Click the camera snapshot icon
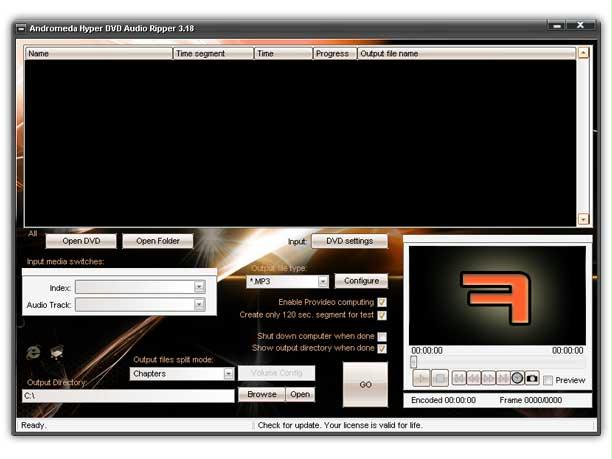Image resolution: width=612 pixels, height=459 pixels. [532, 378]
